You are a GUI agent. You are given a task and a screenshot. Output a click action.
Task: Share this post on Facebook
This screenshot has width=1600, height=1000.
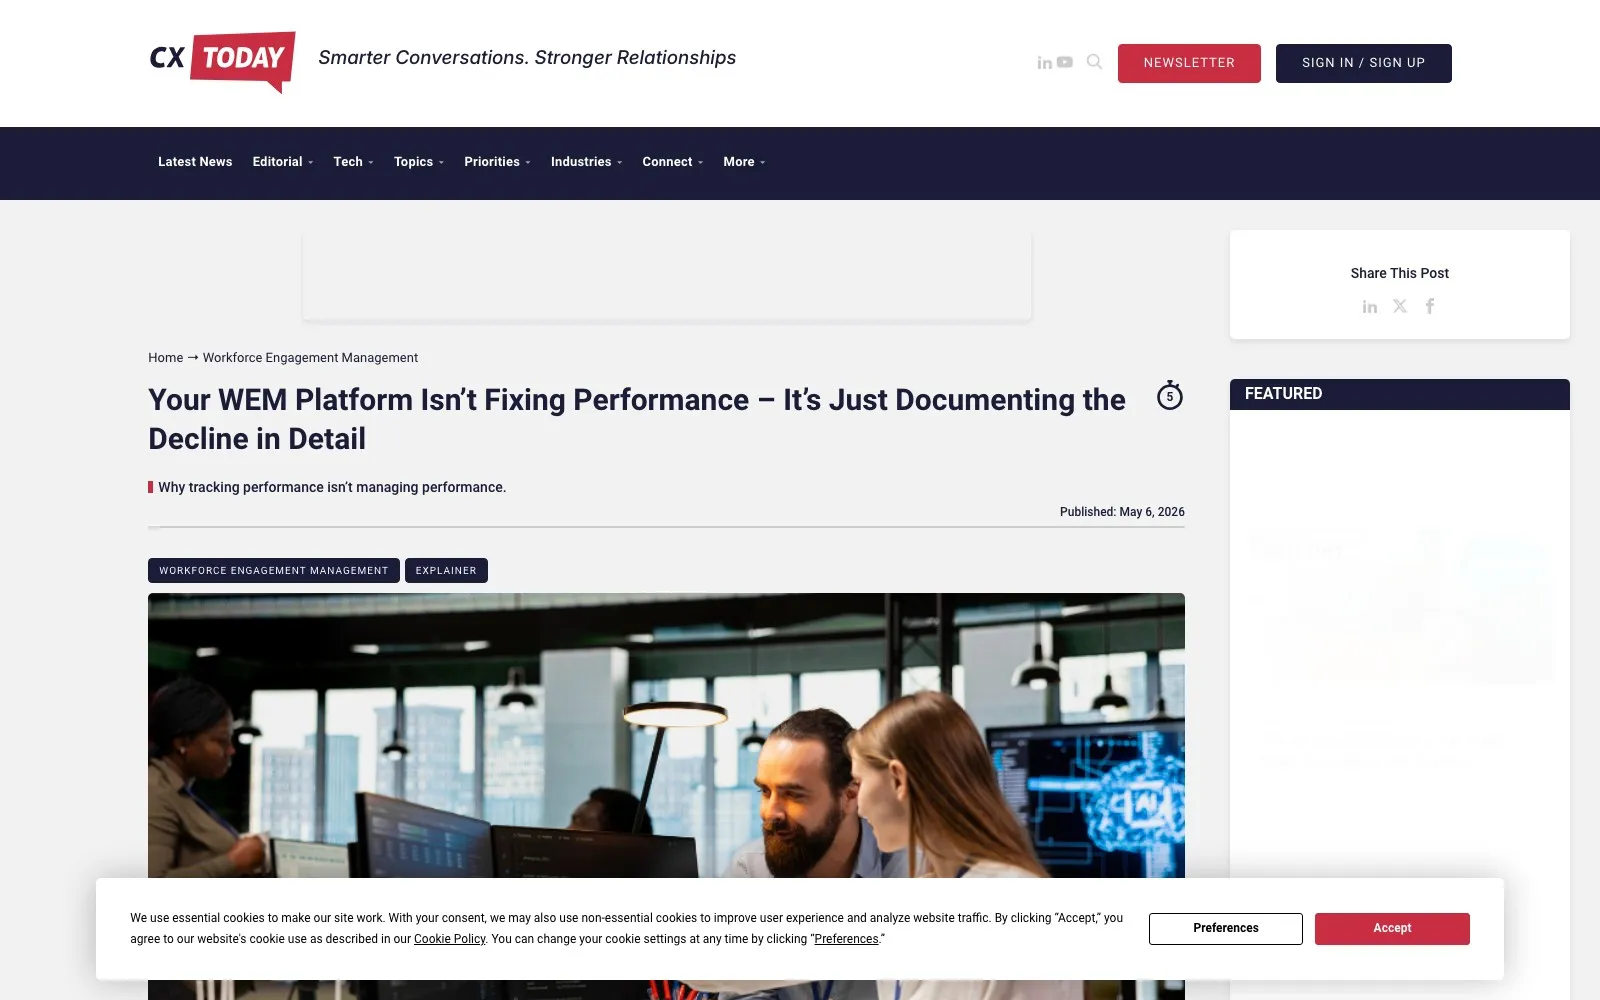(x=1430, y=306)
